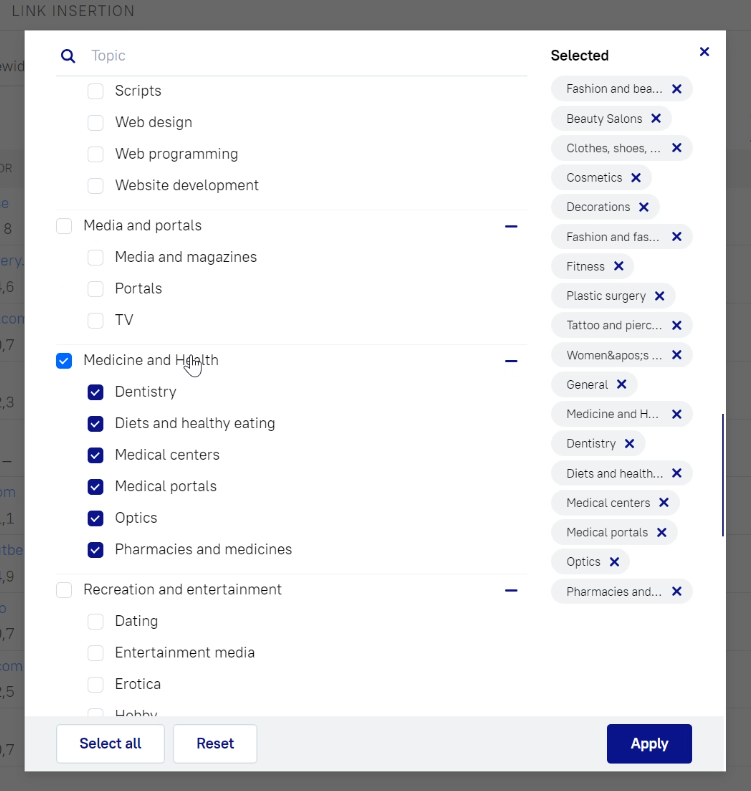Uncheck Pharmacies and medicines checkbox
751x791 pixels.
(95, 549)
